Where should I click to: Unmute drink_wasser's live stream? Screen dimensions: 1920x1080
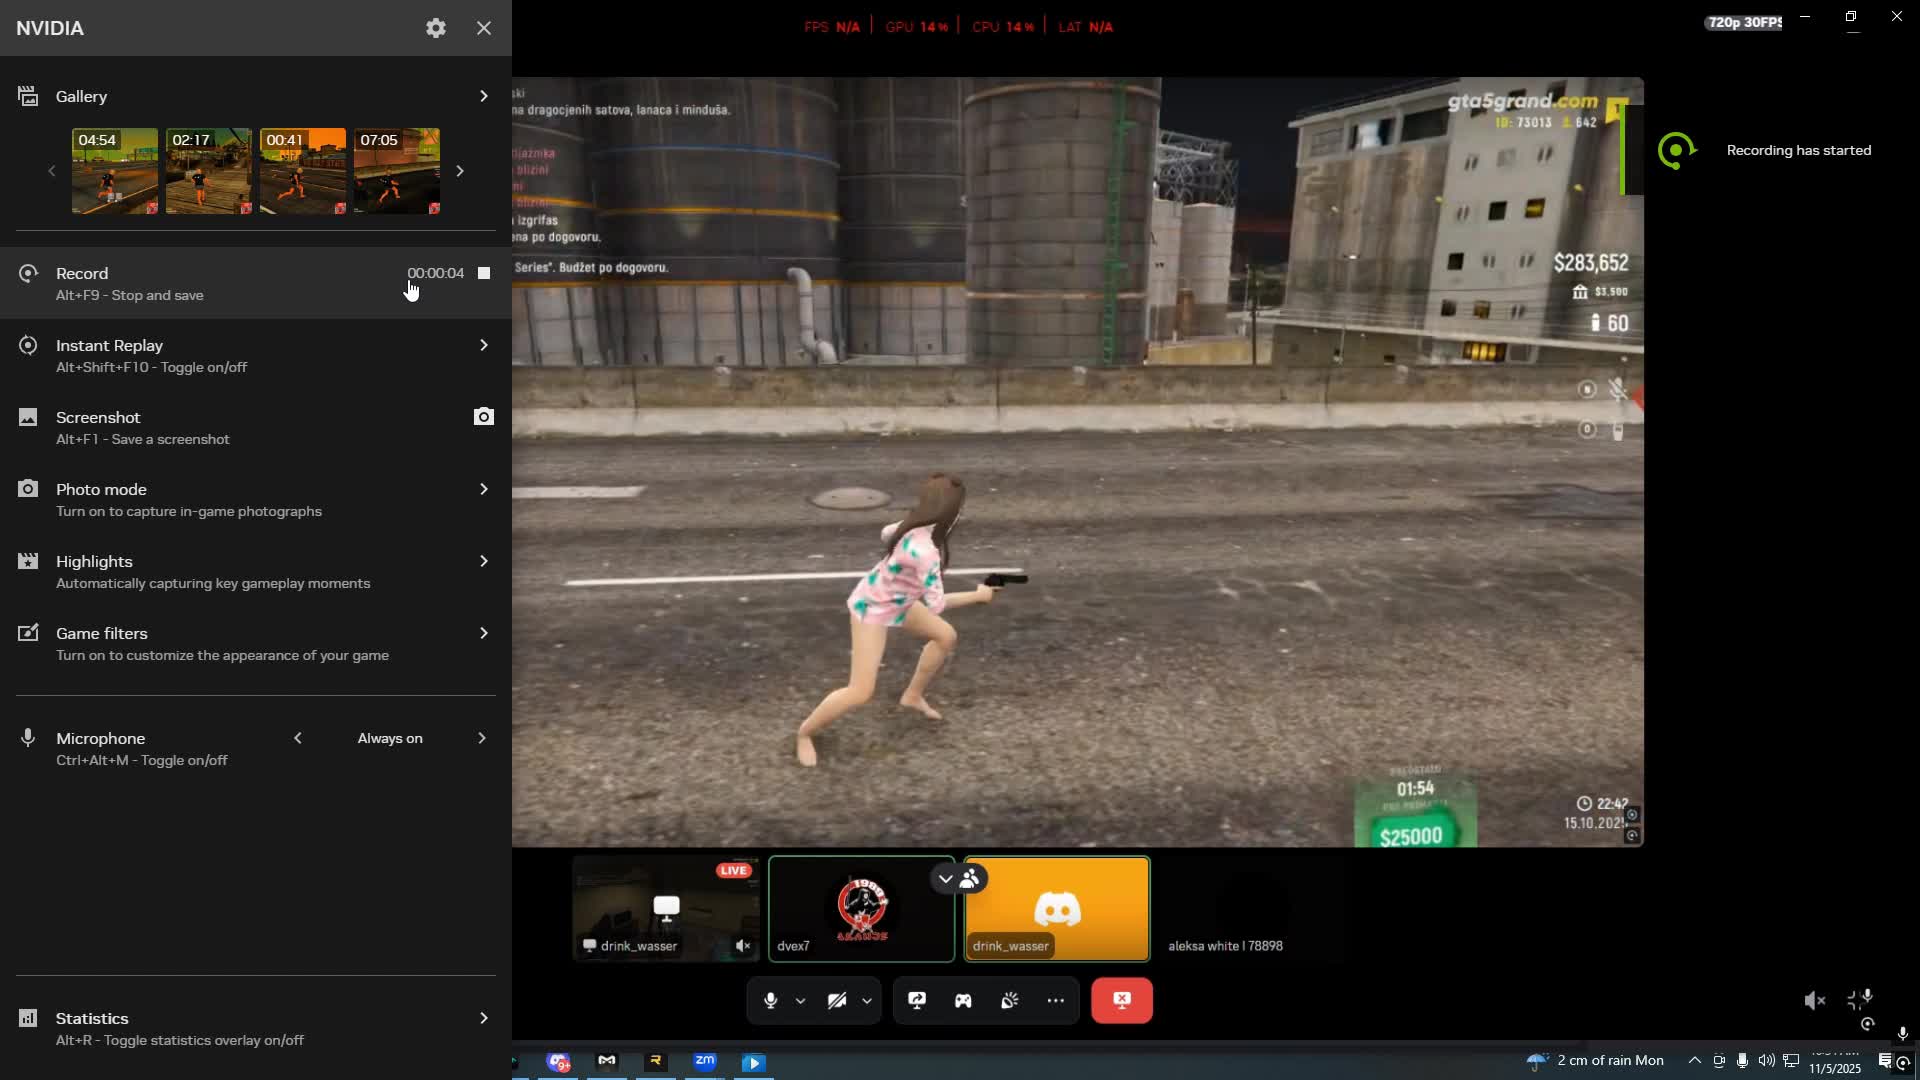(742, 945)
